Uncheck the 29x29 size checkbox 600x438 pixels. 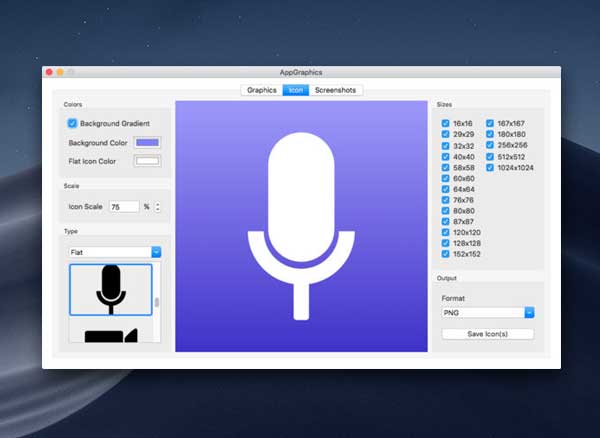pos(445,134)
